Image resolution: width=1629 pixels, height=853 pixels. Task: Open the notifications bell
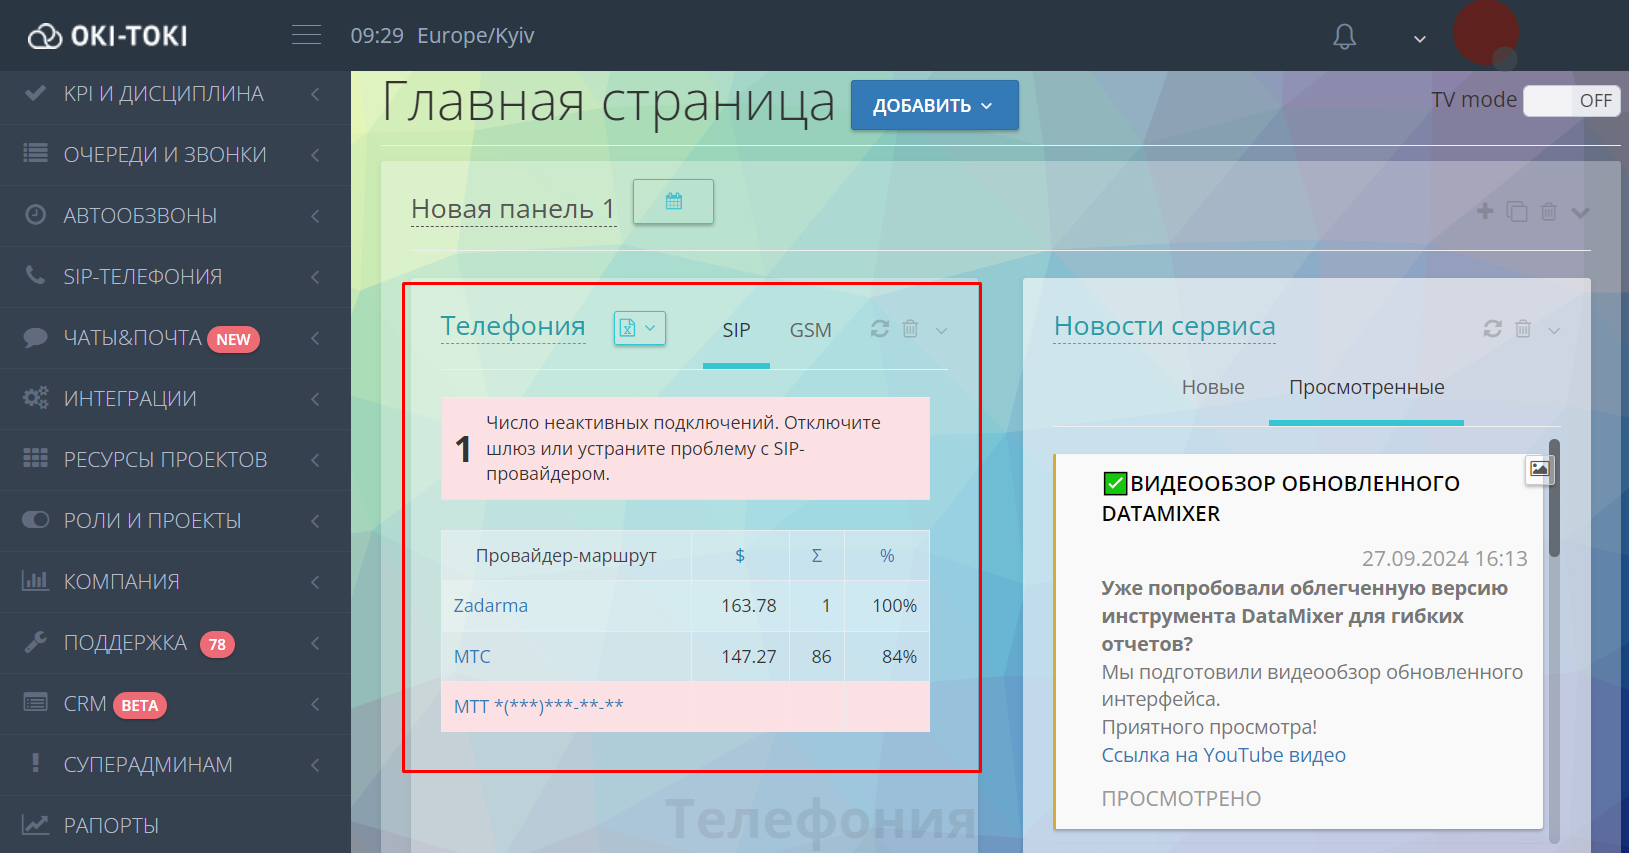(1345, 37)
